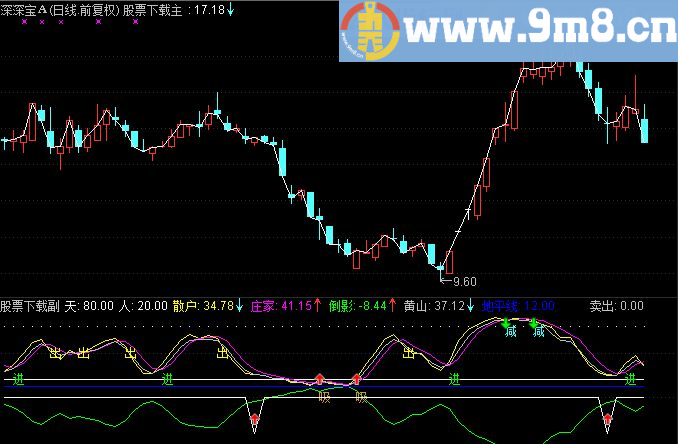Click the cyan down arrow after 17.18

point(230,10)
